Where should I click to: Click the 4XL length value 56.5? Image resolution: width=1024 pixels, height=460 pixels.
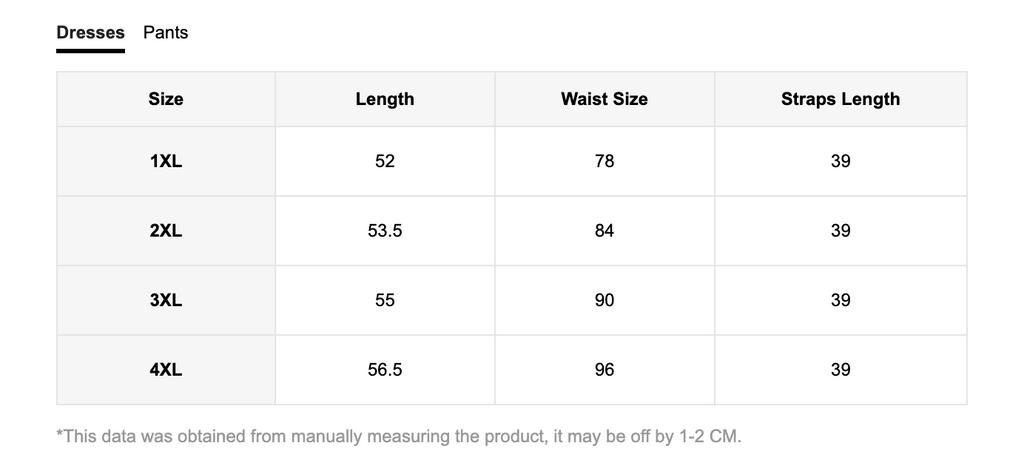click(385, 370)
